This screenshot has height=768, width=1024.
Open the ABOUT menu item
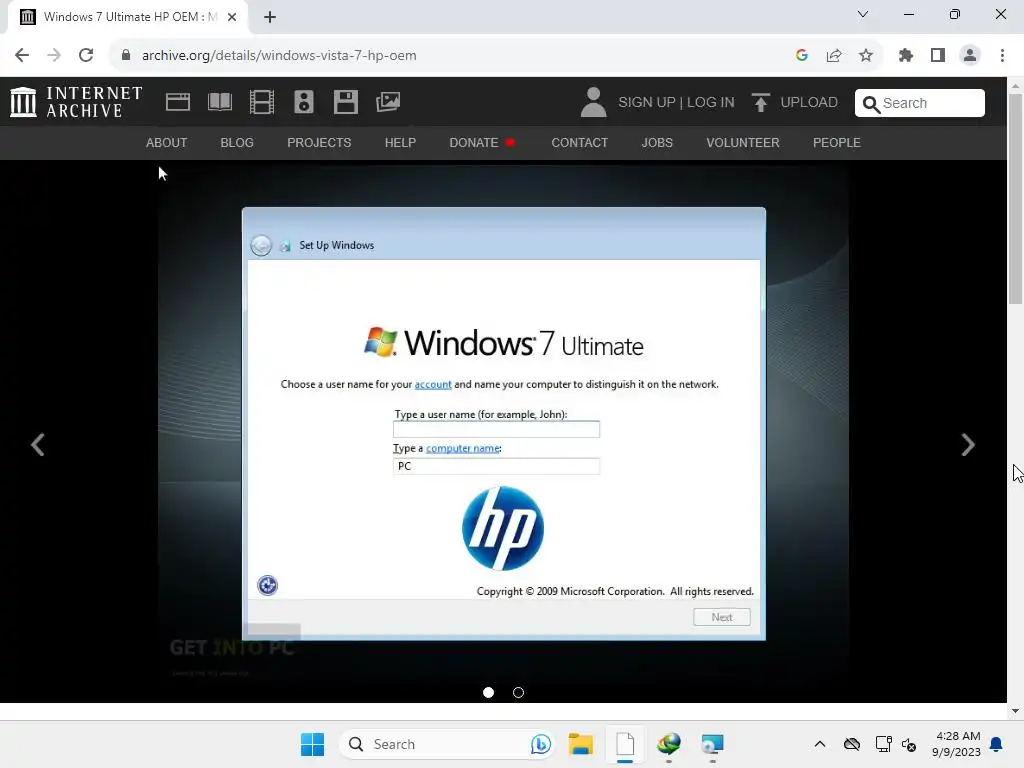pyautogui.click(x=167, y=142)
